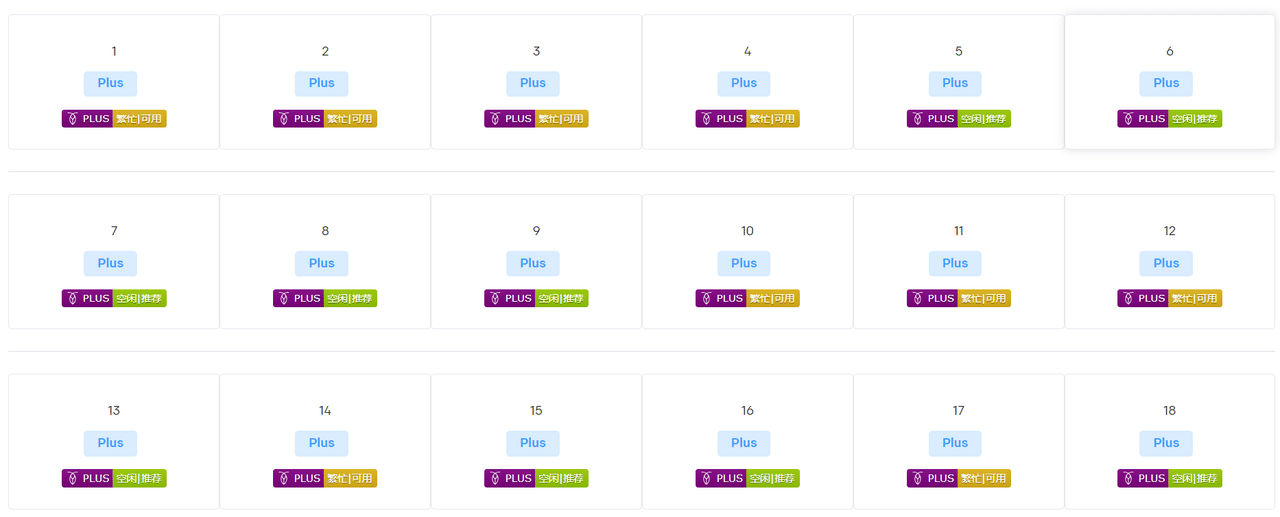Select the Plus button on card 6

(x=1166, y=84)
